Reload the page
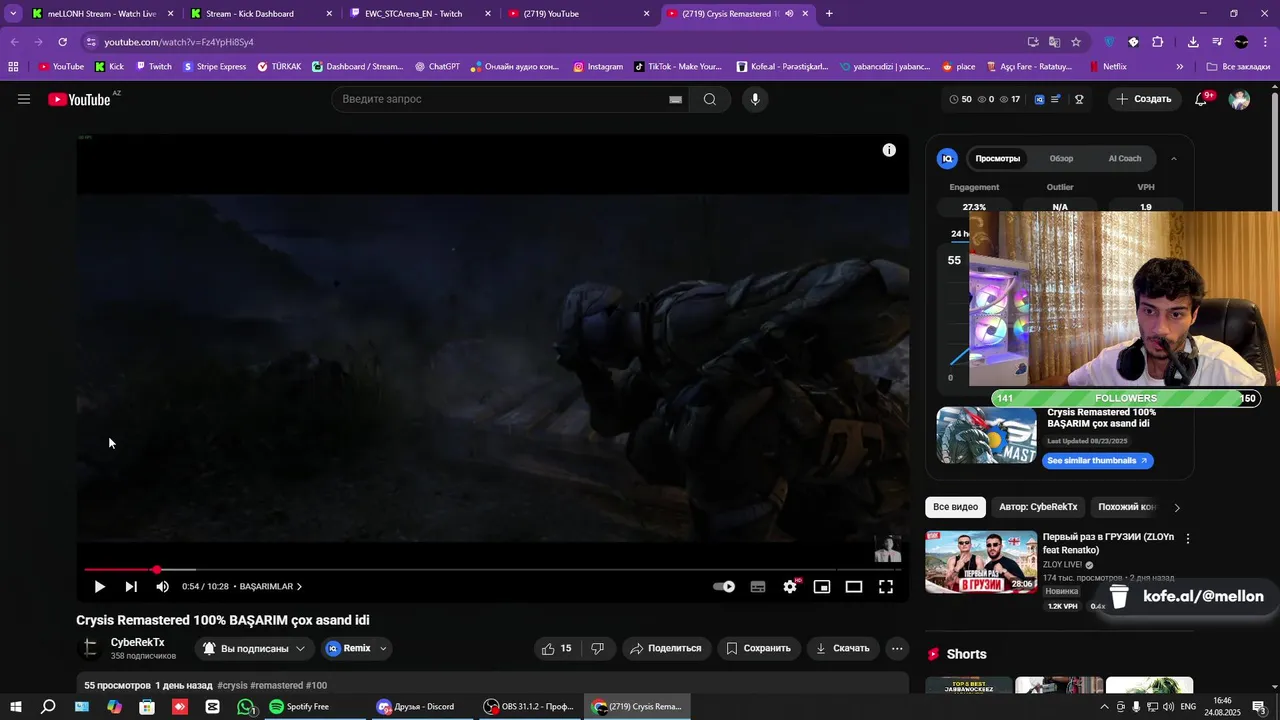1280x720 pixels. point(62,42)
